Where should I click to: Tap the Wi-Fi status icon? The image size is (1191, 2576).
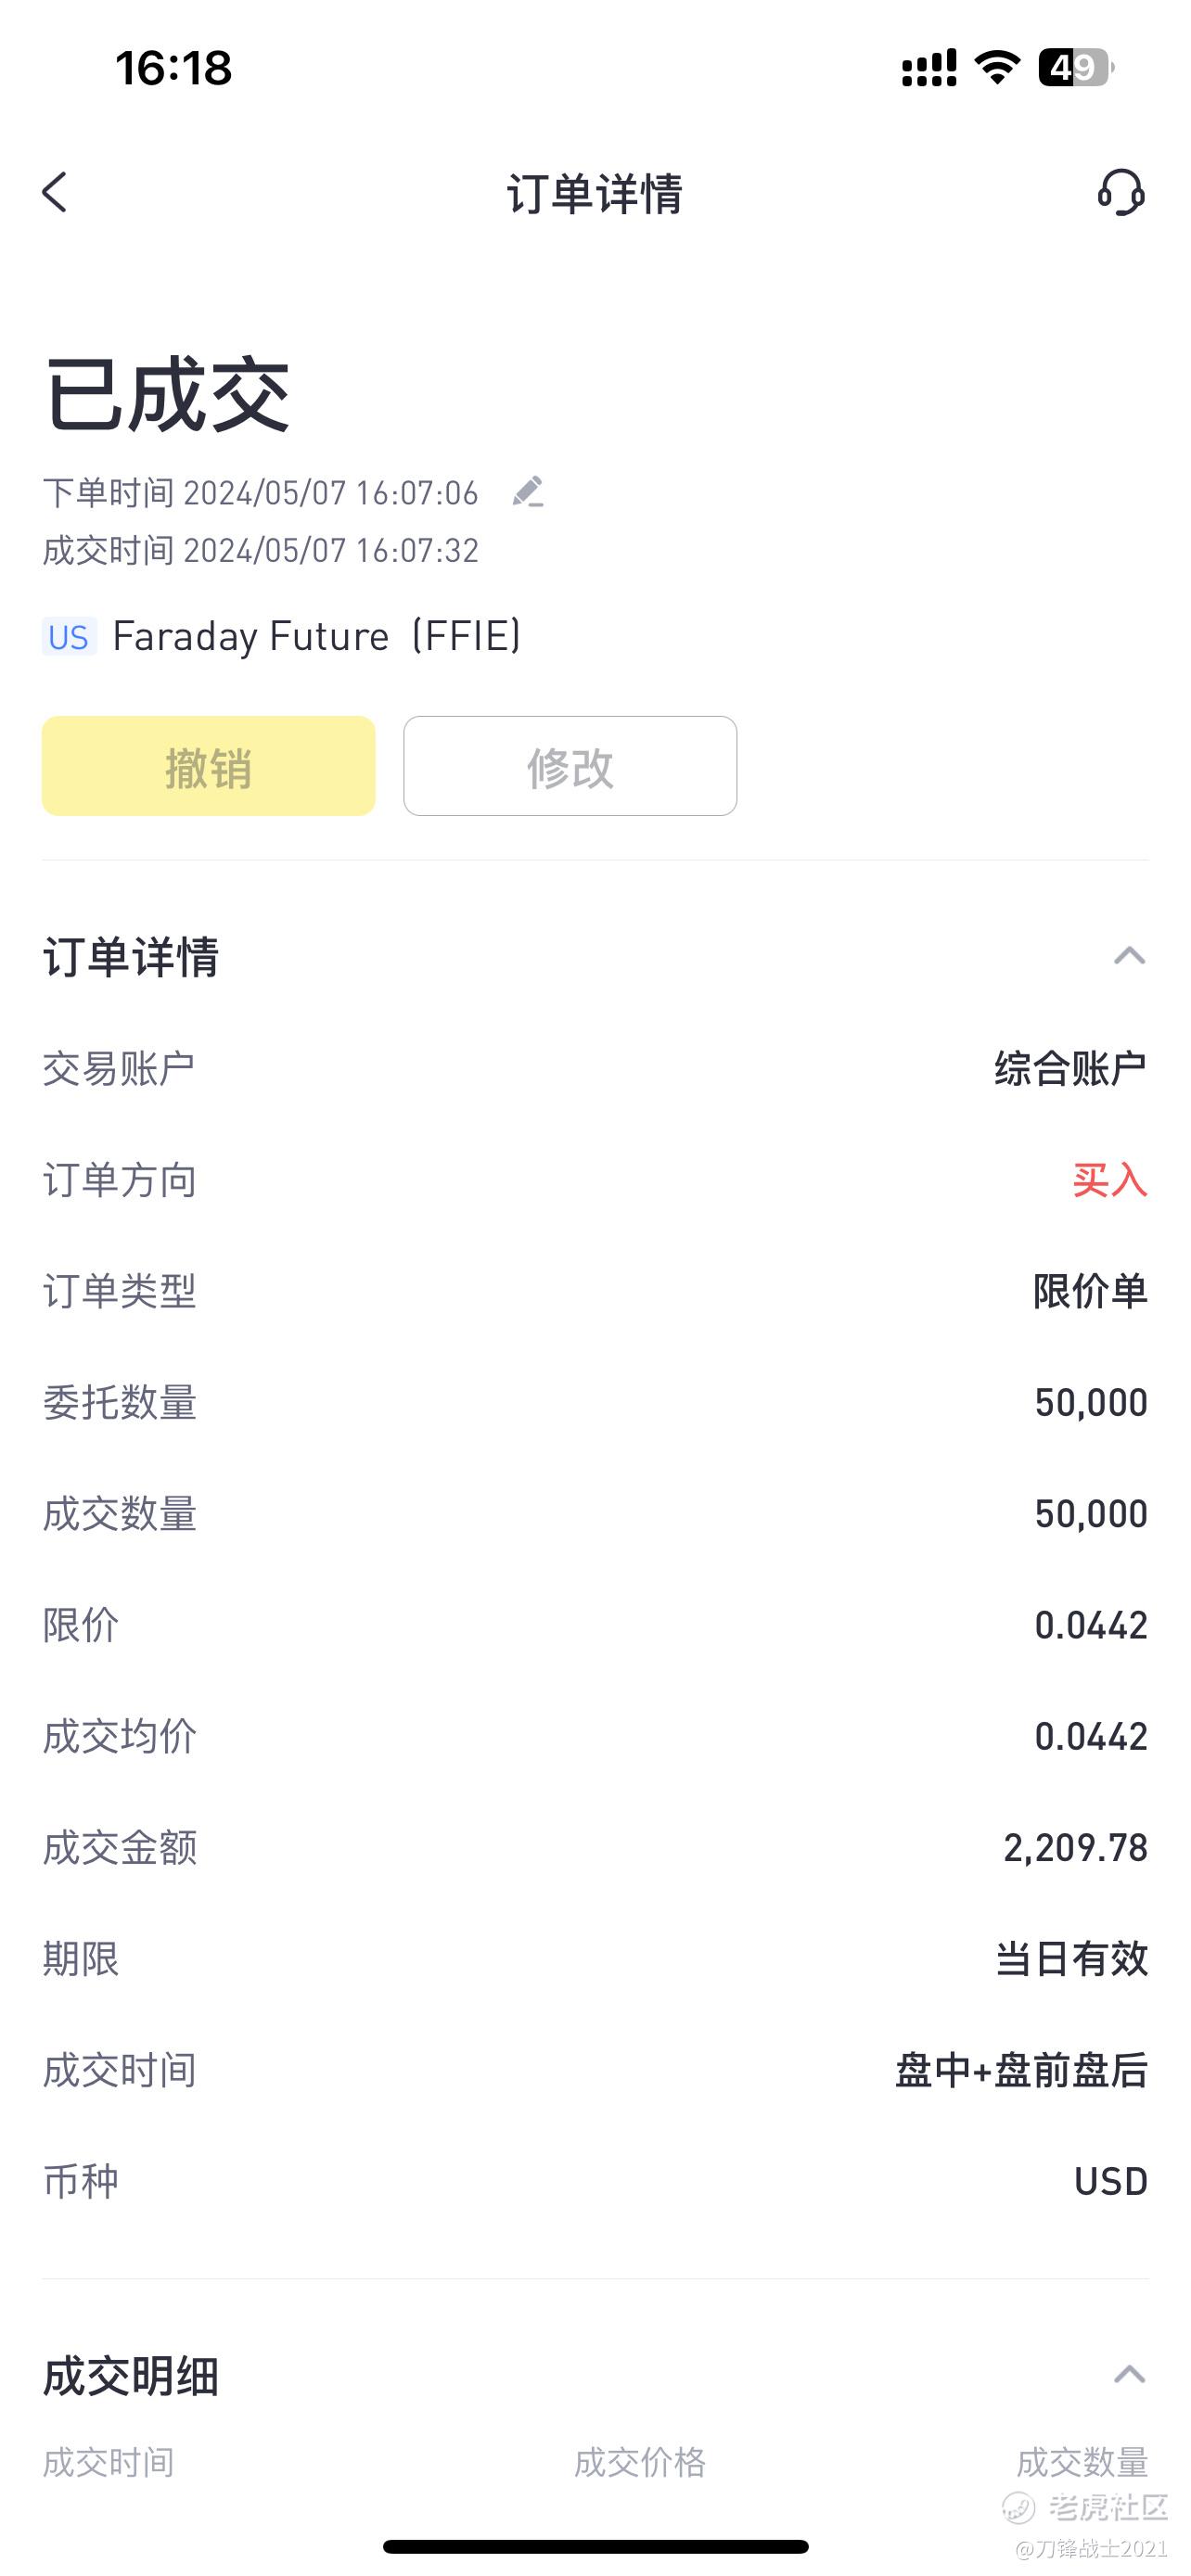click(997, 67)
